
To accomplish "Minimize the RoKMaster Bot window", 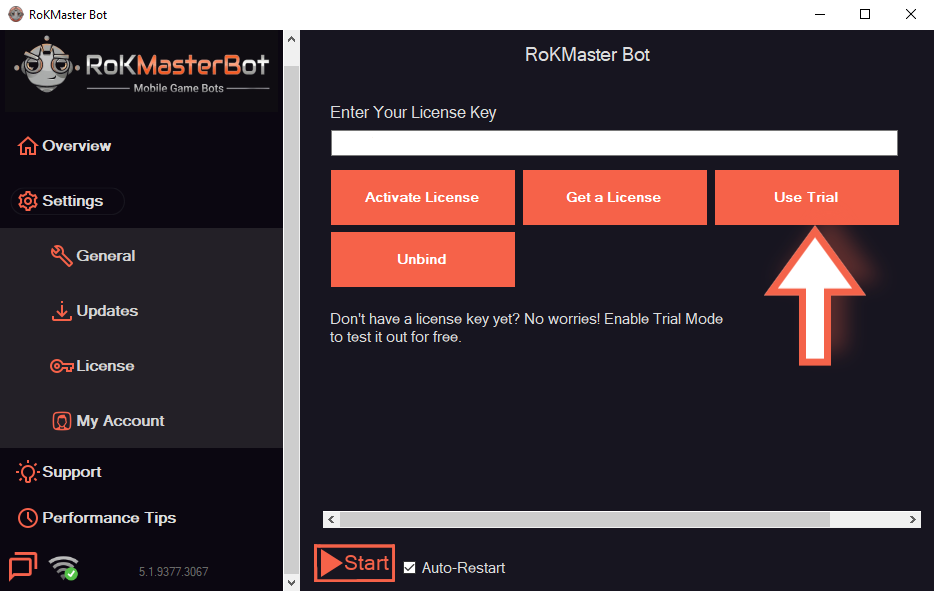I will 820,14.
